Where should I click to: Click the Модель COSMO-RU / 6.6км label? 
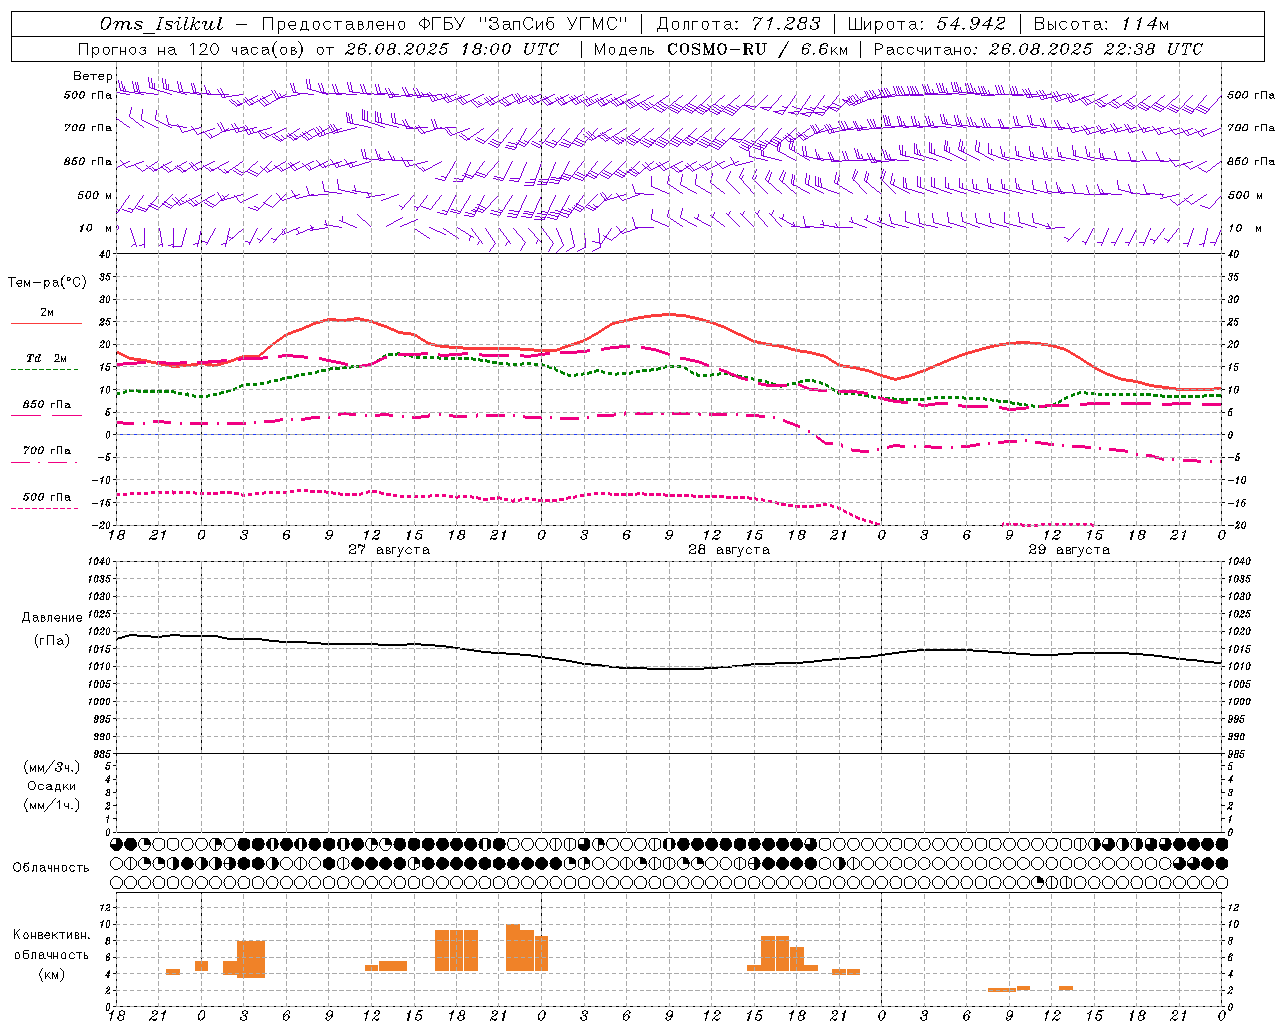point(720,49)
